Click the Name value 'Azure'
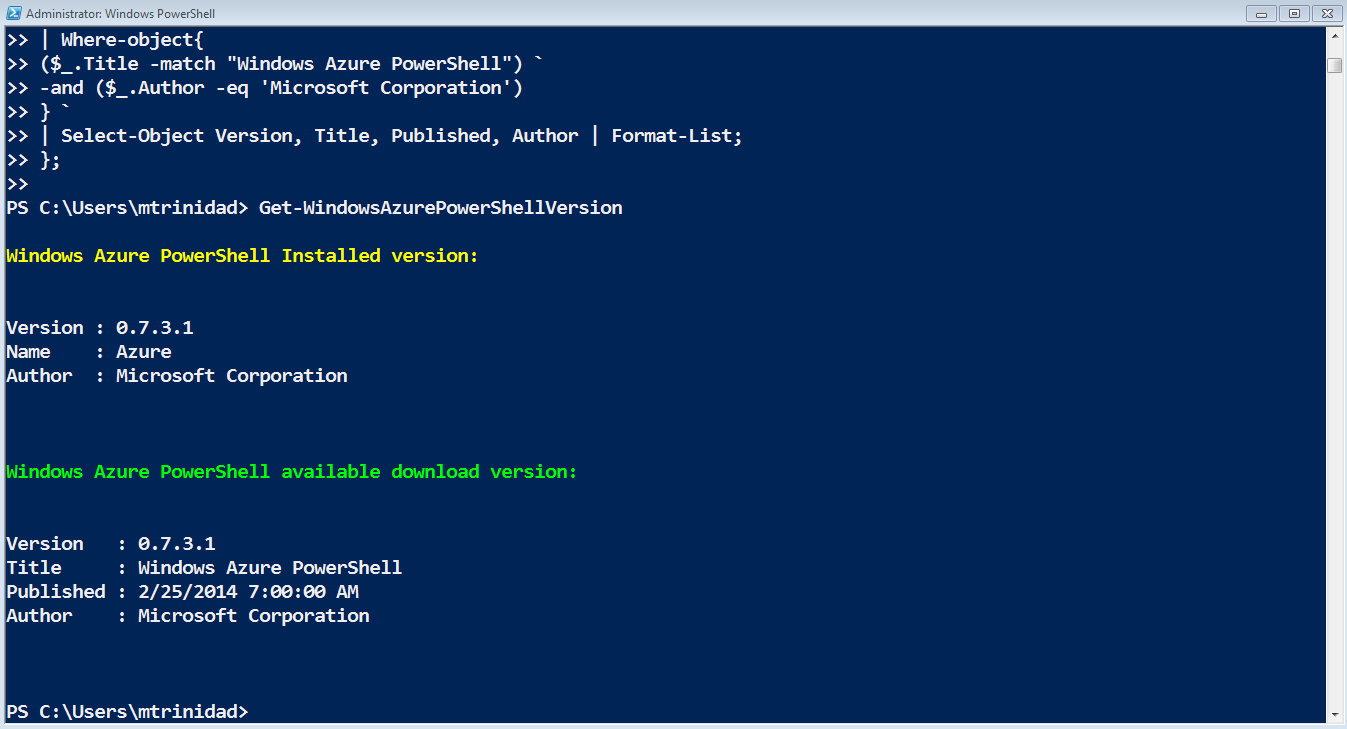The height and width of the screenshot is (729, 1347). coord(144,352)
